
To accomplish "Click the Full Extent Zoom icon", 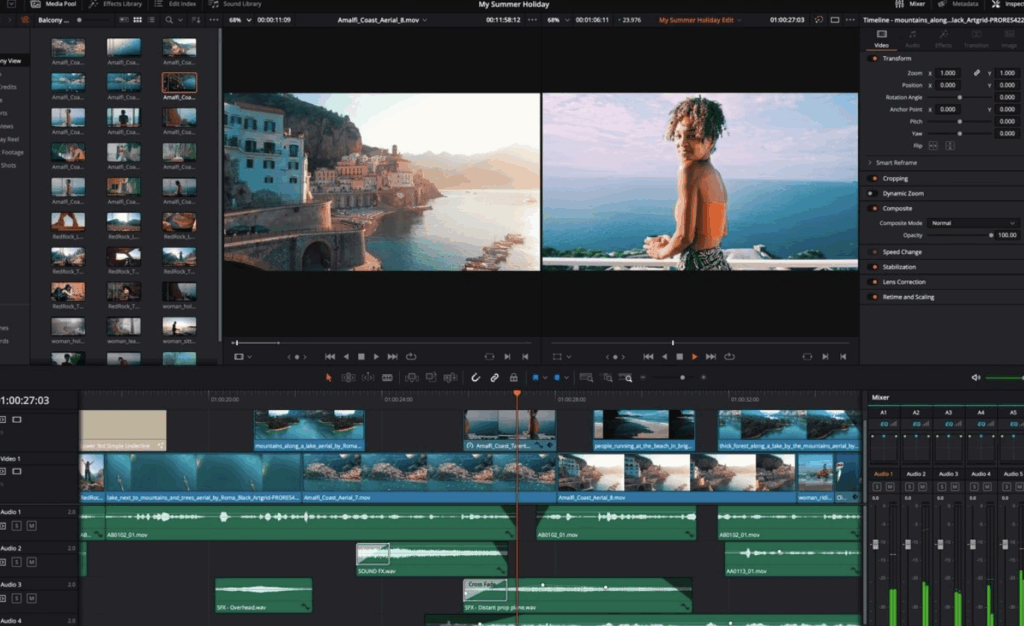I will (586, 377).
